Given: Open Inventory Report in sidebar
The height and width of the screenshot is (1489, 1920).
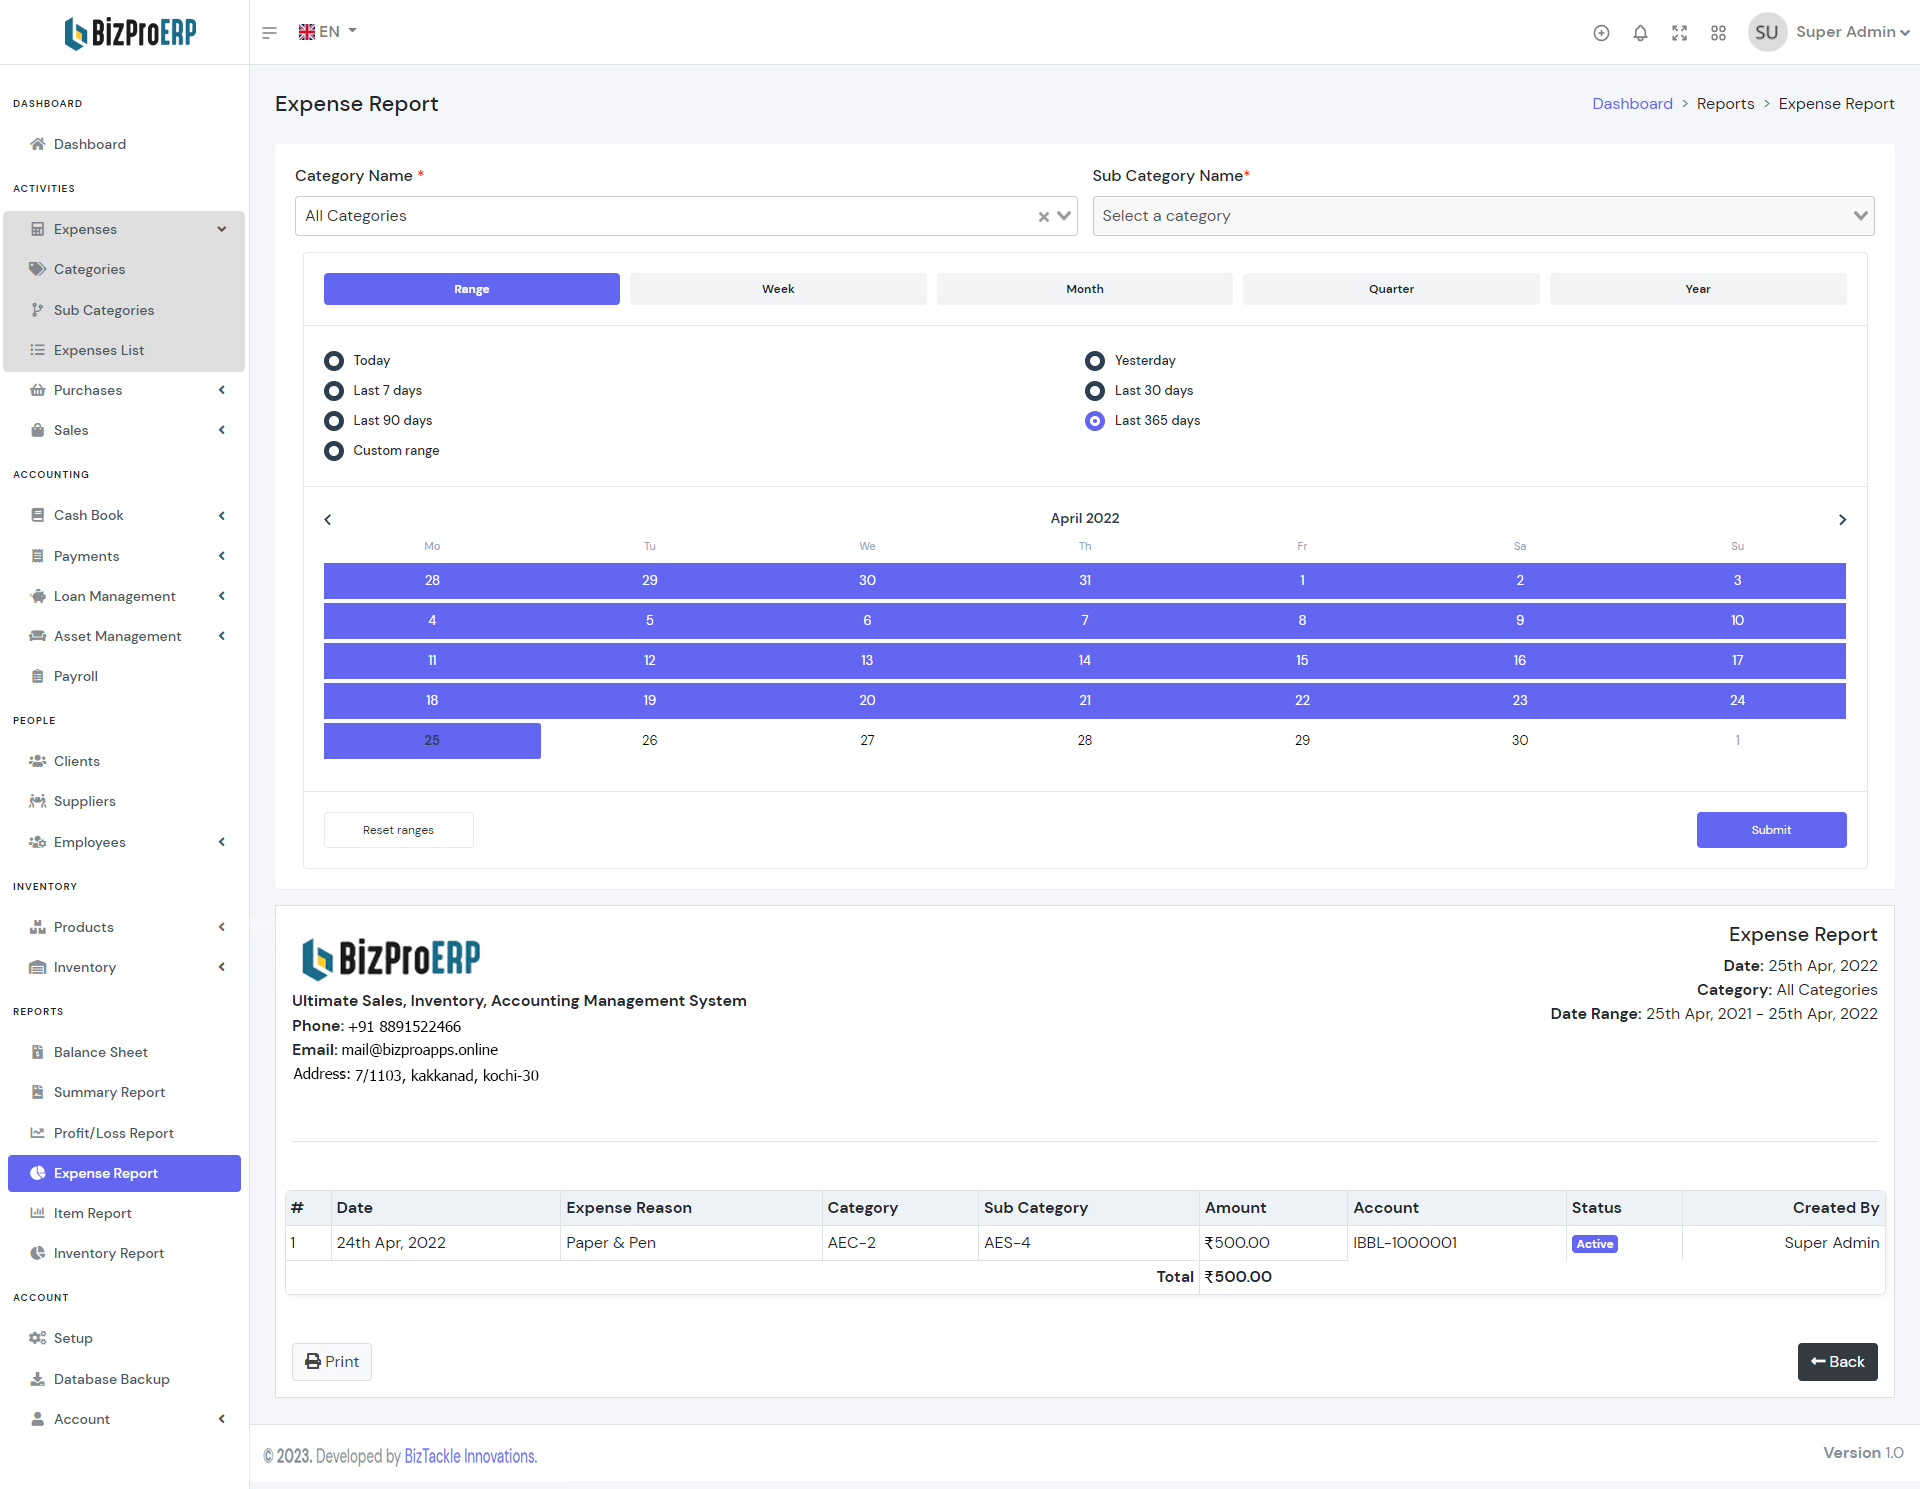Looking at the screenshot, I should click(108, 1253).
